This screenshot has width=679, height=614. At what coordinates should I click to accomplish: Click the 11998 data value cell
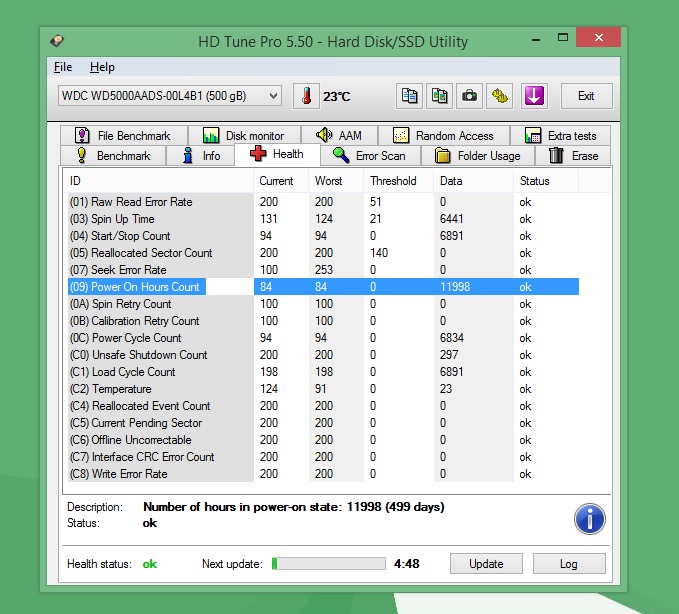coord(455,287)
